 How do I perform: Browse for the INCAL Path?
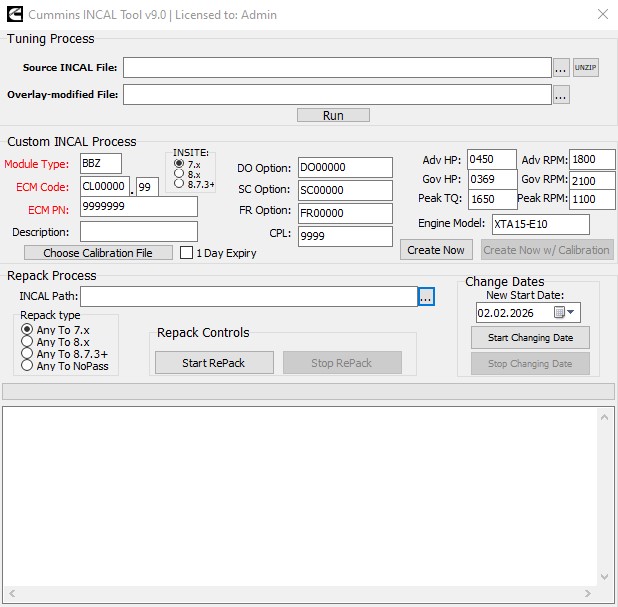(426, 297)
